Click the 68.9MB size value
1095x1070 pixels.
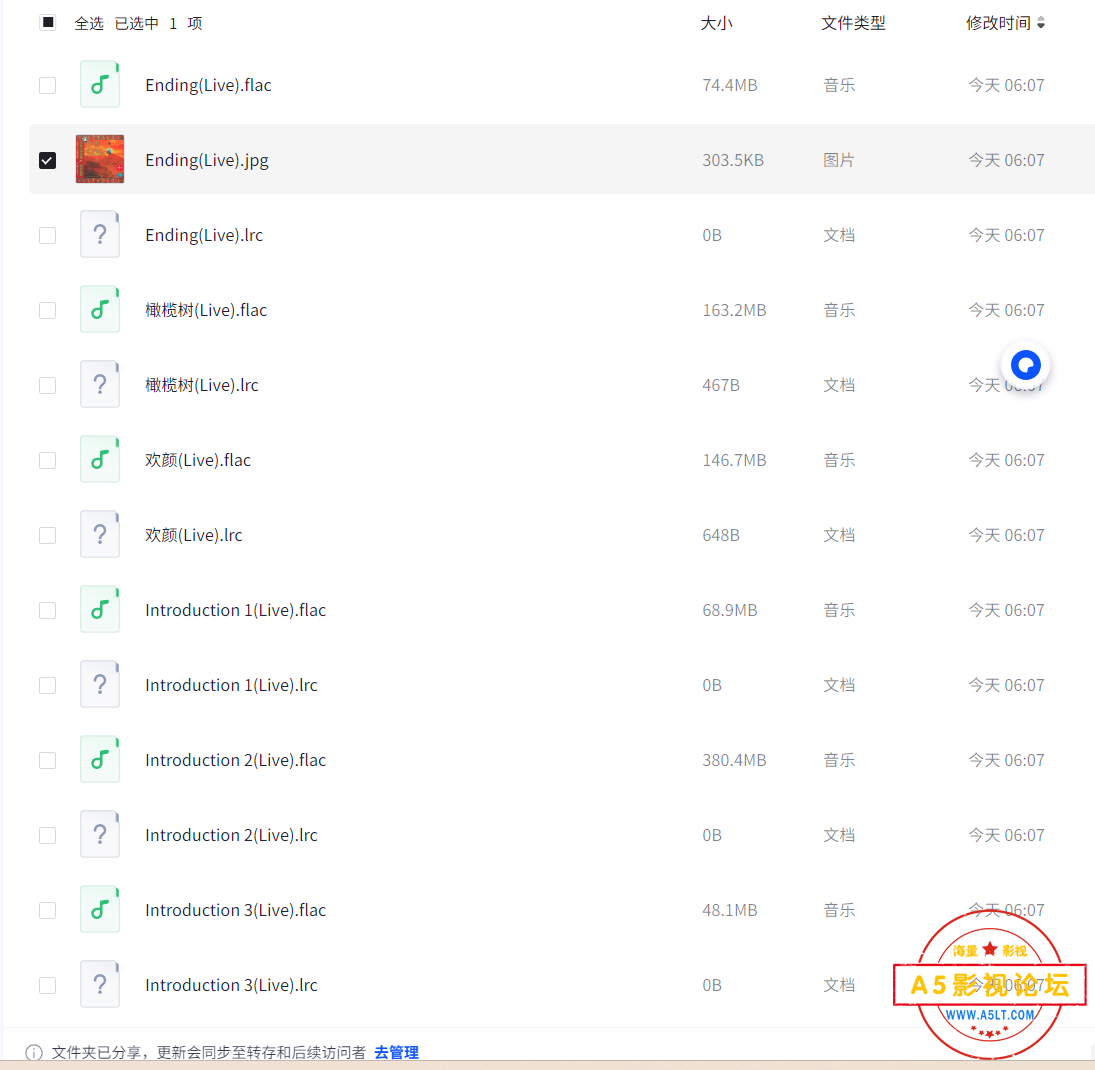coord(730,610)
